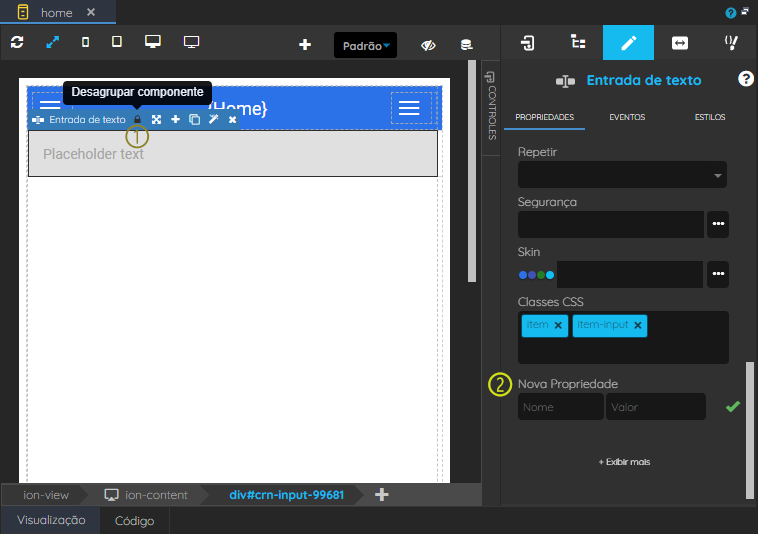This screenshot has height=534, width=758.
Task: Select ion-content in the breadcrumb
Action: (146, 495)
